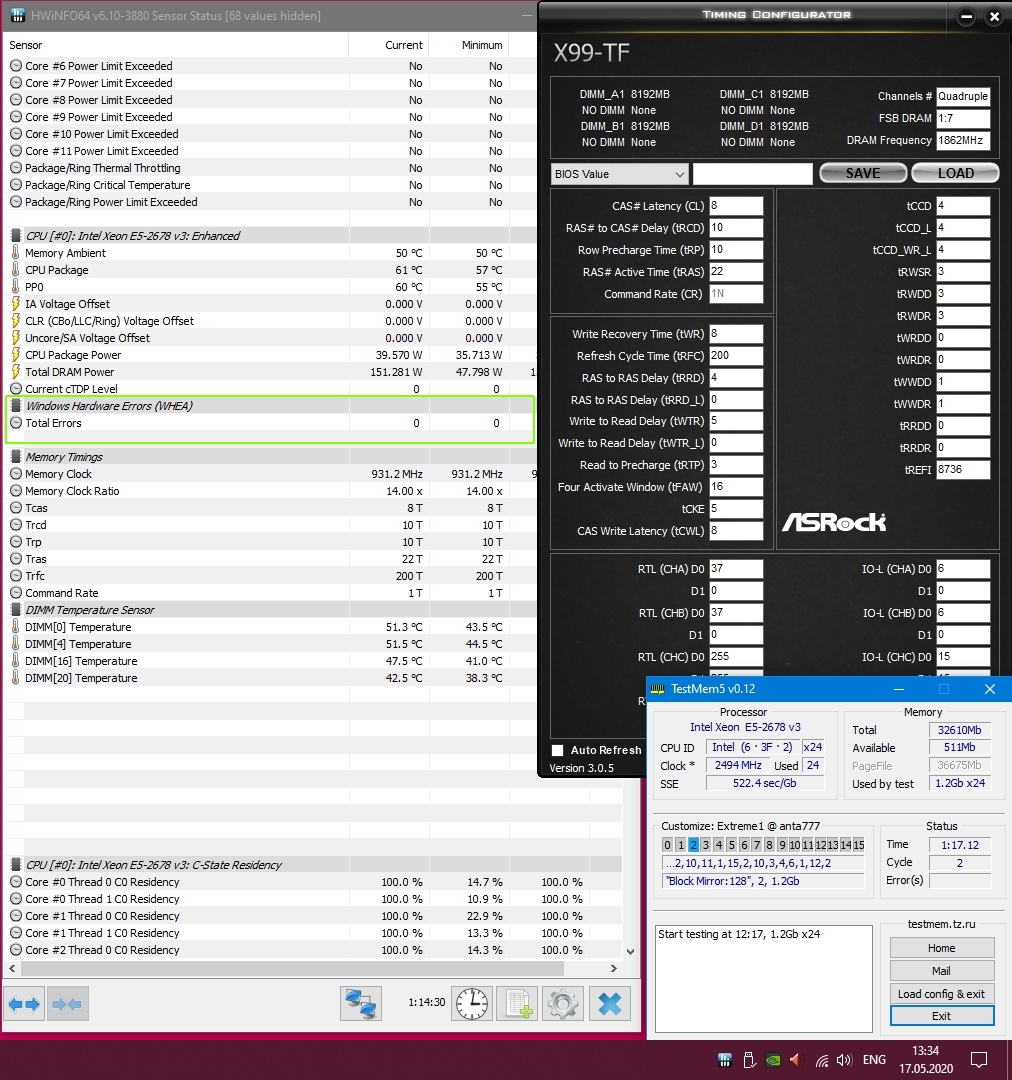Image resolution: width=1012 pixels, height=1080 pixels.
Task: Click the RTL (CHA) D0 value field
Action: (736, 569)
